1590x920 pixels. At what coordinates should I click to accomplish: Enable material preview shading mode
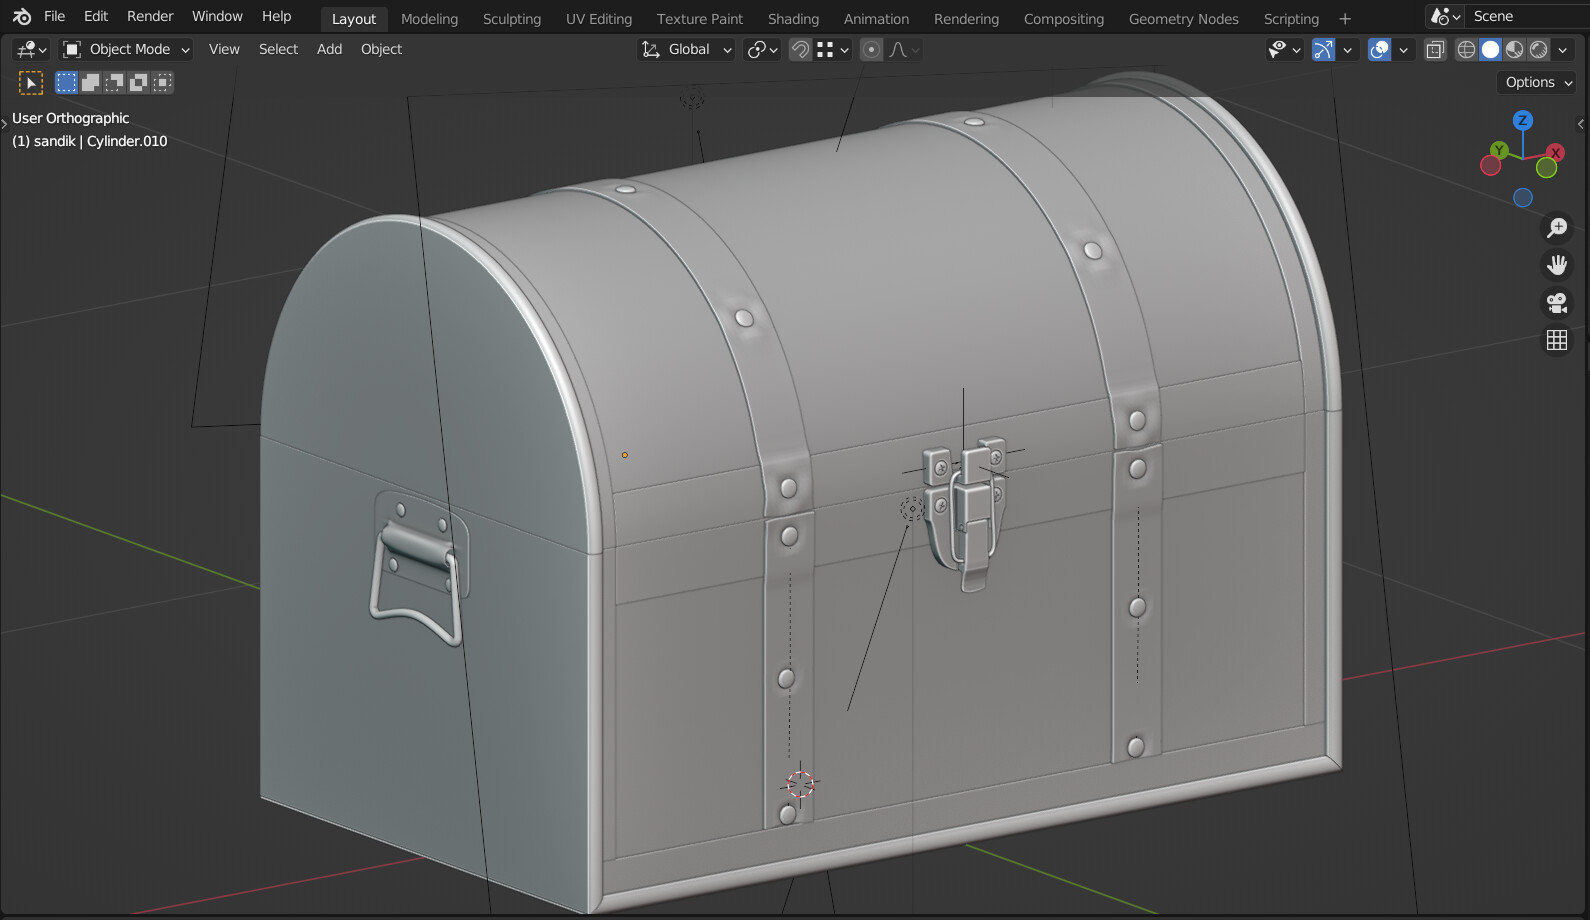point(1515,50)
